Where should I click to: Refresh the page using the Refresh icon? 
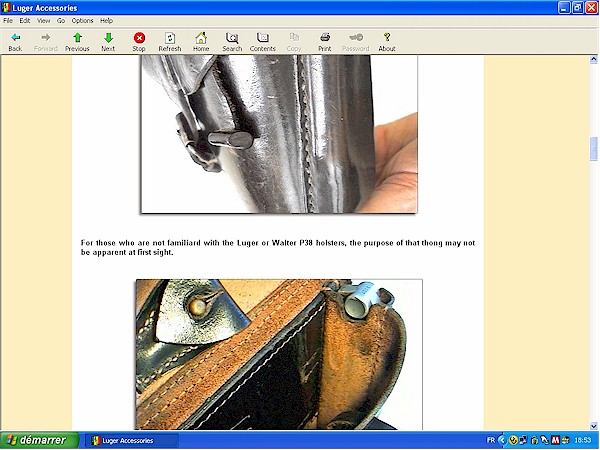click(x=170, y=38)
